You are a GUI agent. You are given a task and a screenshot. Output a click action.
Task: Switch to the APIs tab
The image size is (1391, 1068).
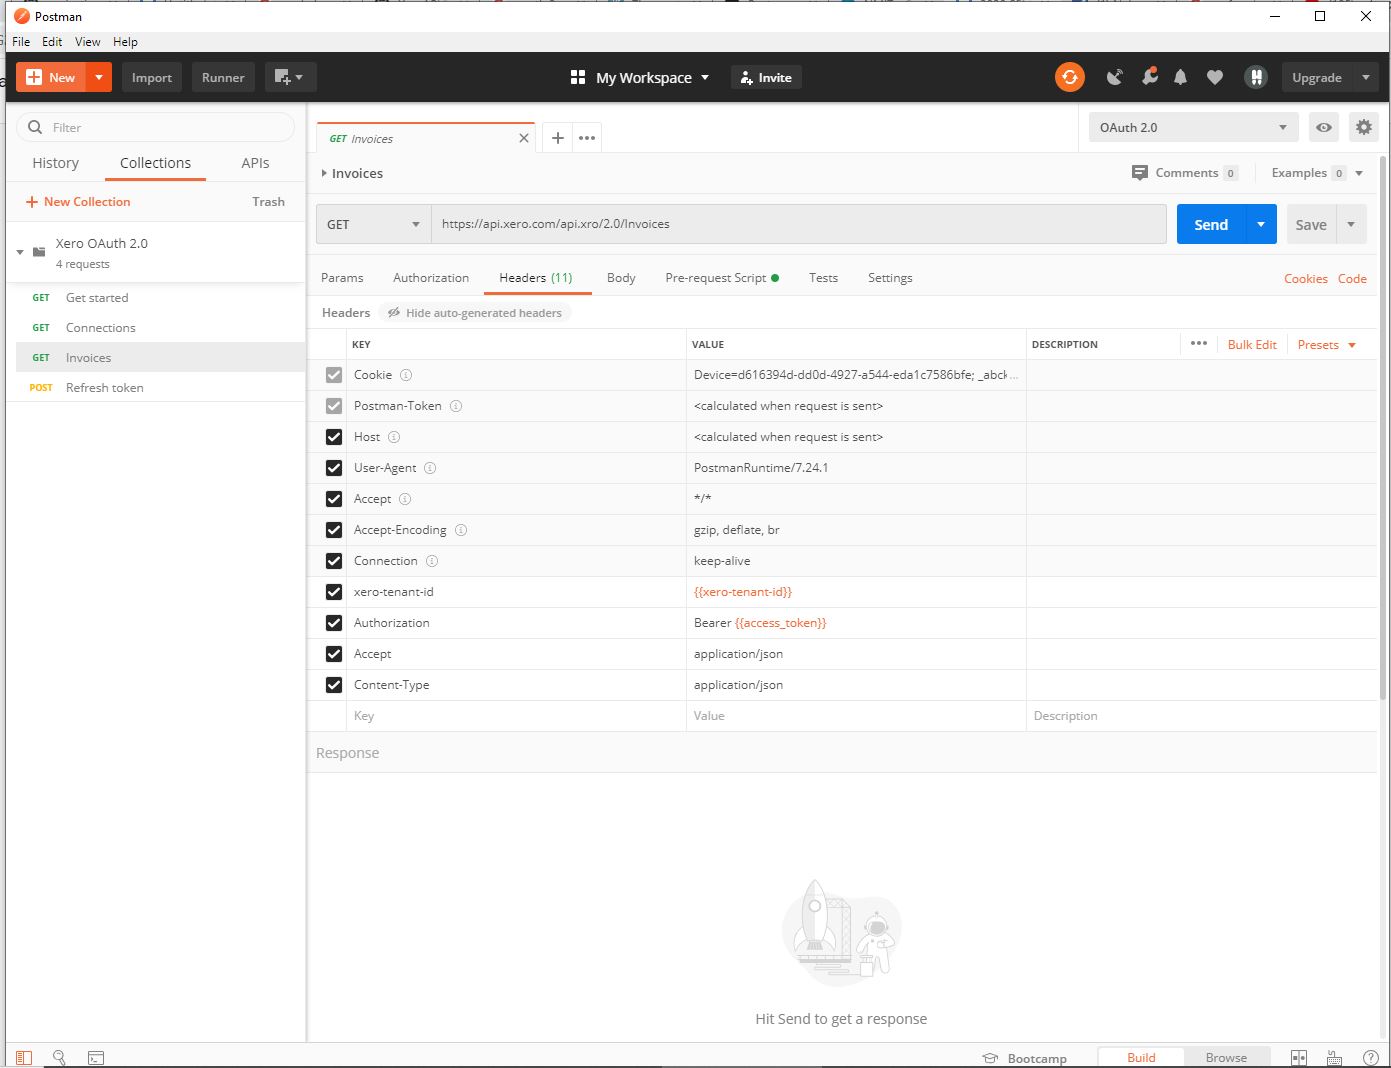pos(255,163)
